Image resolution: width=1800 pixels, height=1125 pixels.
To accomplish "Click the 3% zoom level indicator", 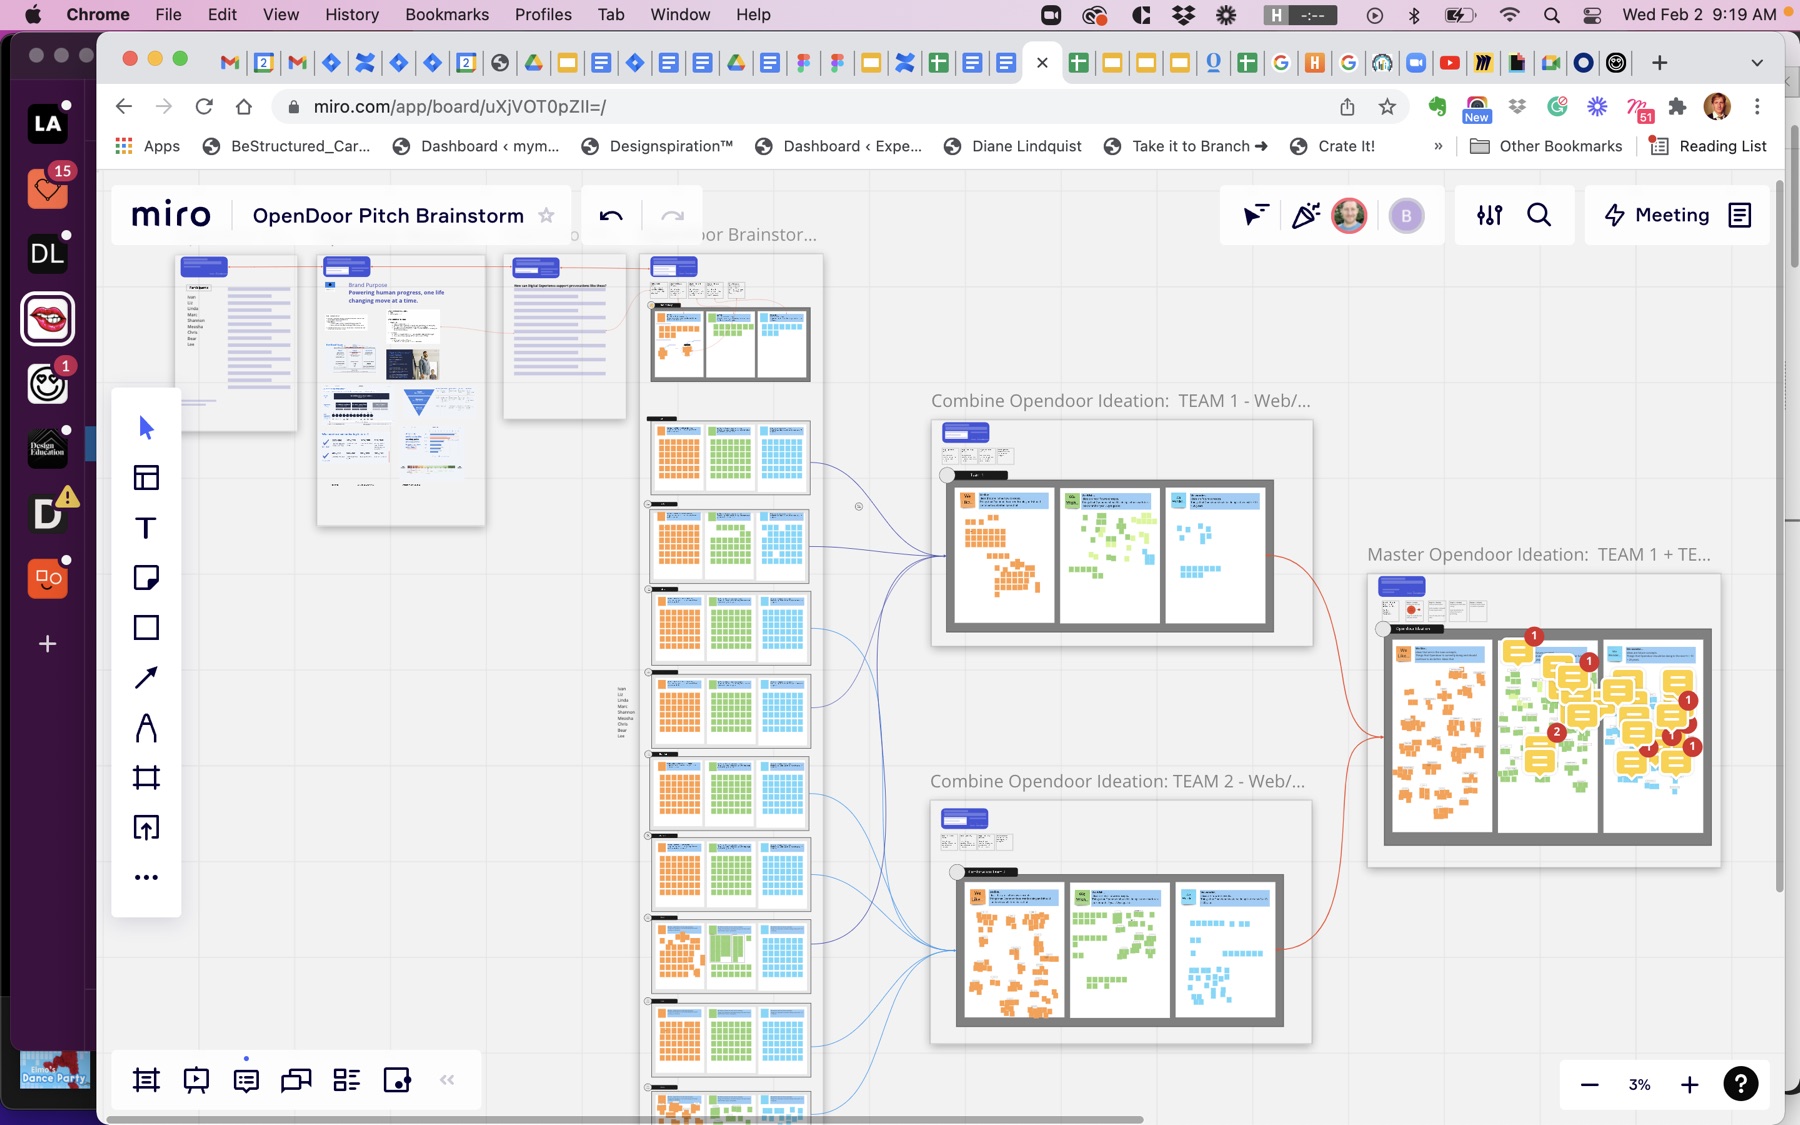I will point(1639,1085).
